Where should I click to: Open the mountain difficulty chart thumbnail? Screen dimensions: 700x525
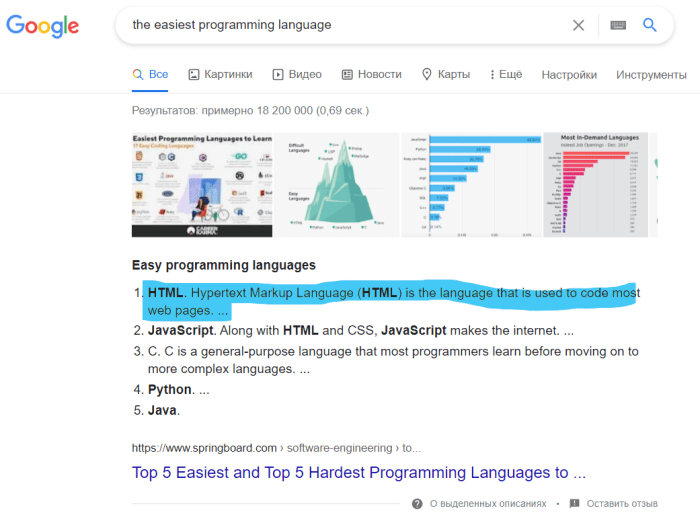tap(337, 185)
